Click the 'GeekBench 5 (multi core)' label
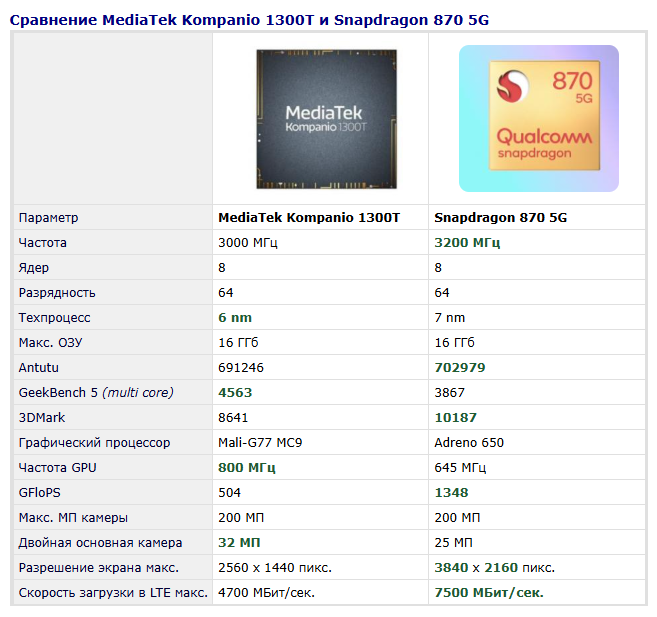The image size is (657, 617). (96, 392)
